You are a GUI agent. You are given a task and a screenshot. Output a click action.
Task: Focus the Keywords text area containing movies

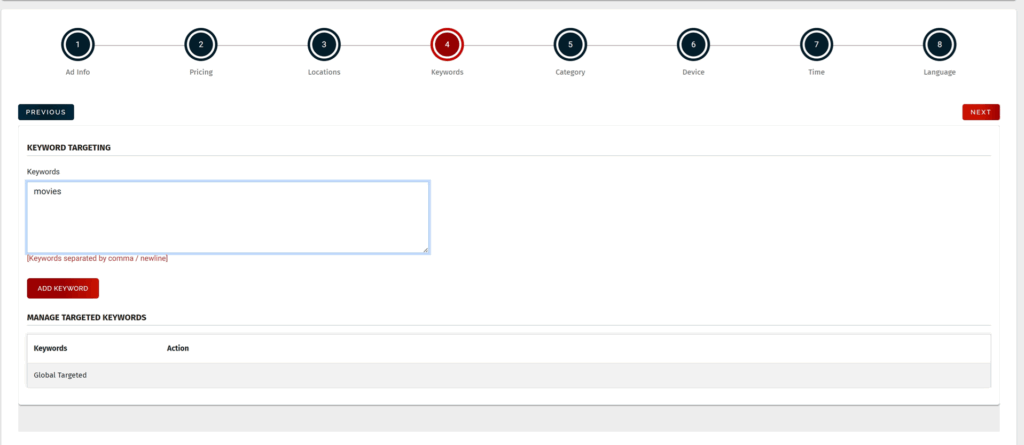(x=228, y=217)
